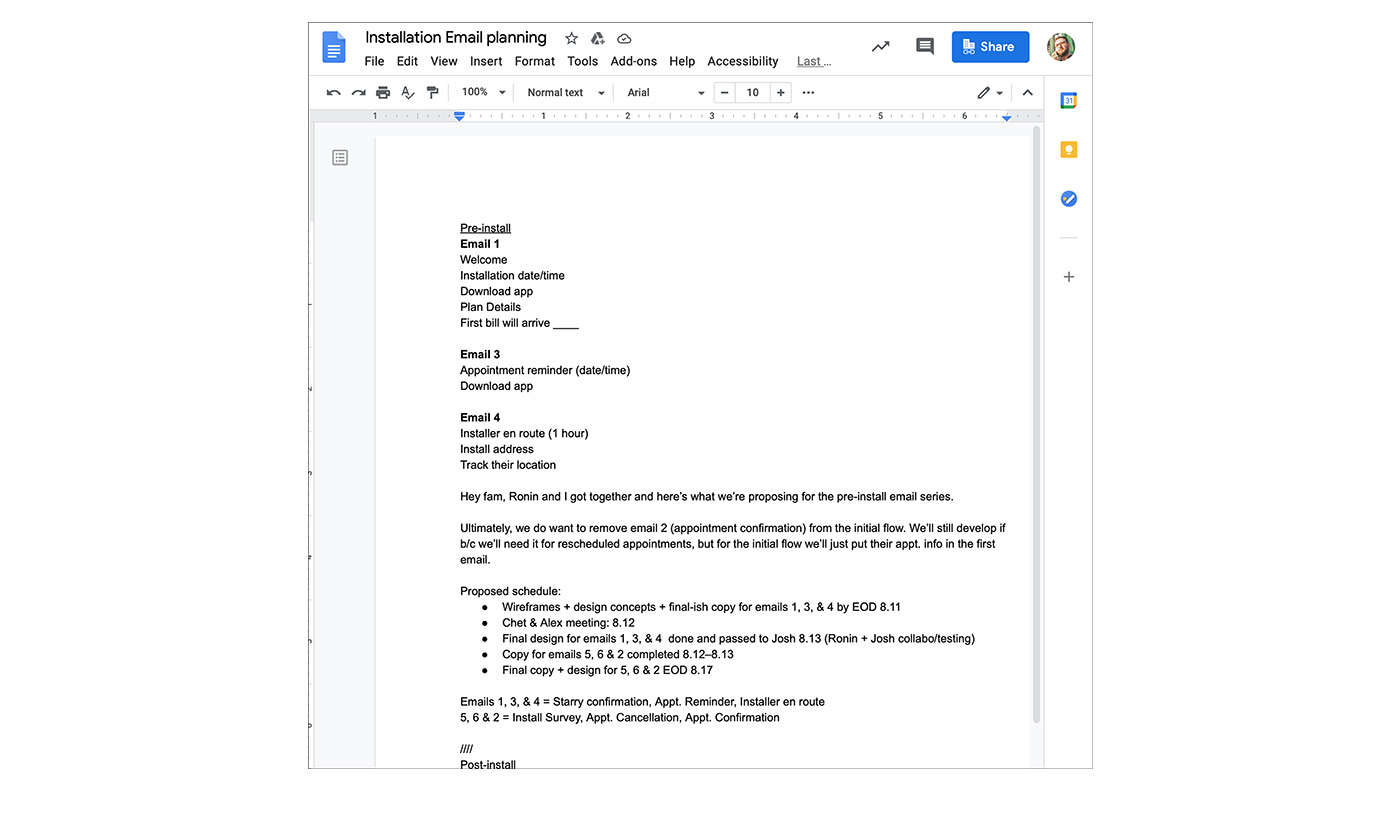Image resolution: width=1400 pixels, height=814 pixels.
Task: Click the 'Post-install' line
Action: point(488,765)
